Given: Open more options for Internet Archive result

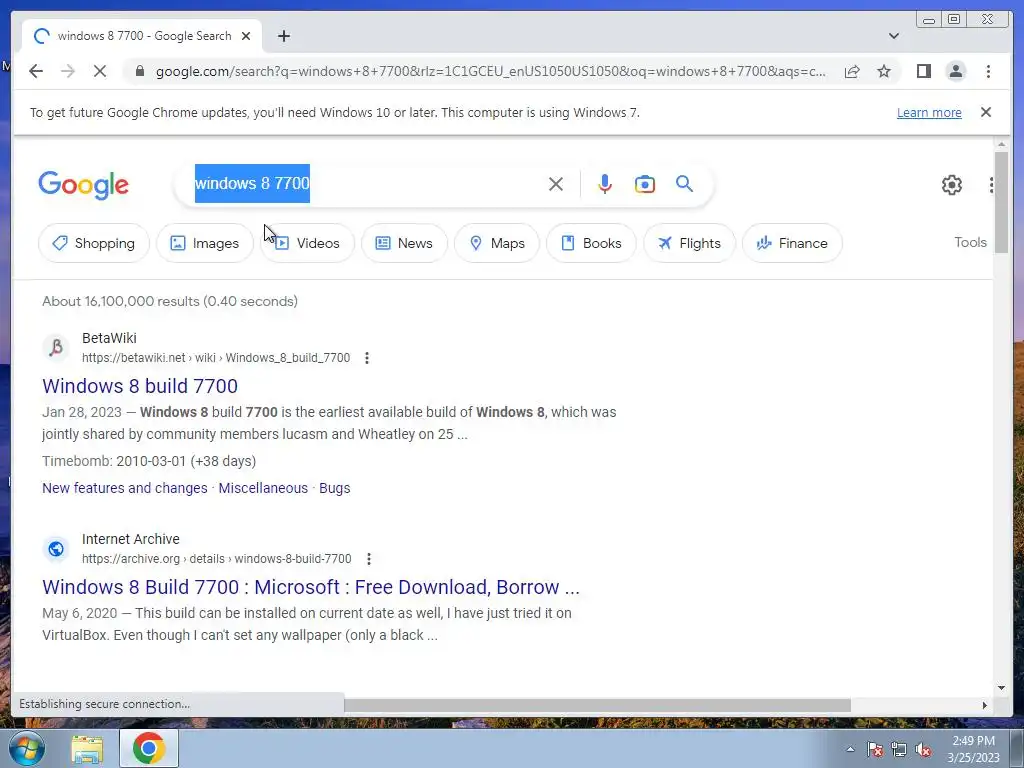Looking at the screenshot, I should tap(369, 559).
